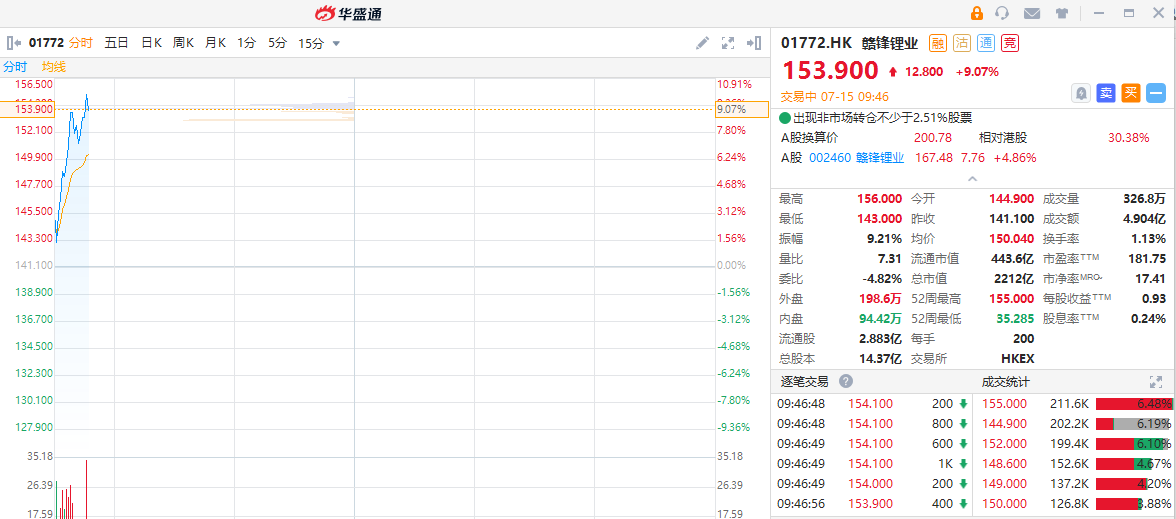
Task: Click the 外盘 value 198.6万
Action: (880, 298)
